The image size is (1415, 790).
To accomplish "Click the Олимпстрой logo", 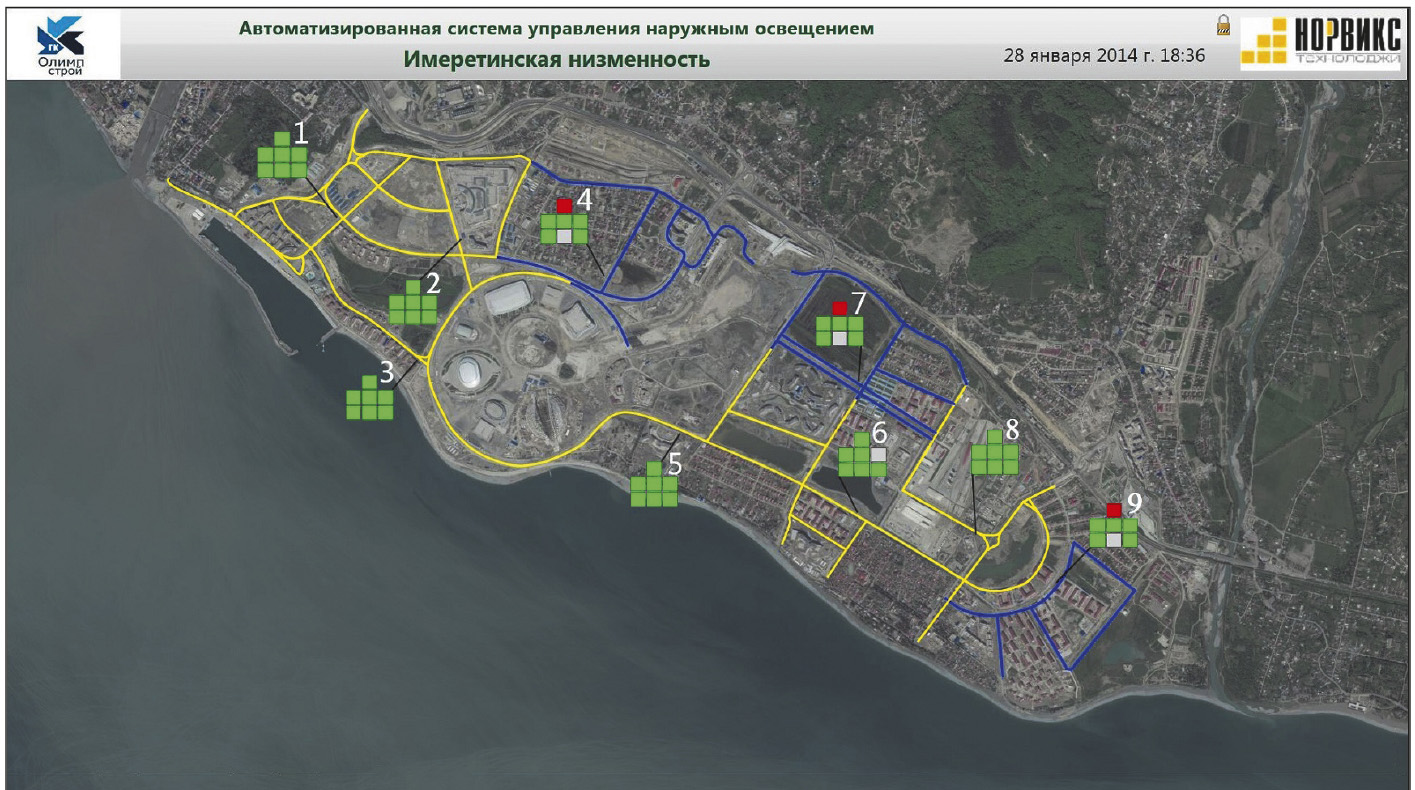I will point(61,47).
